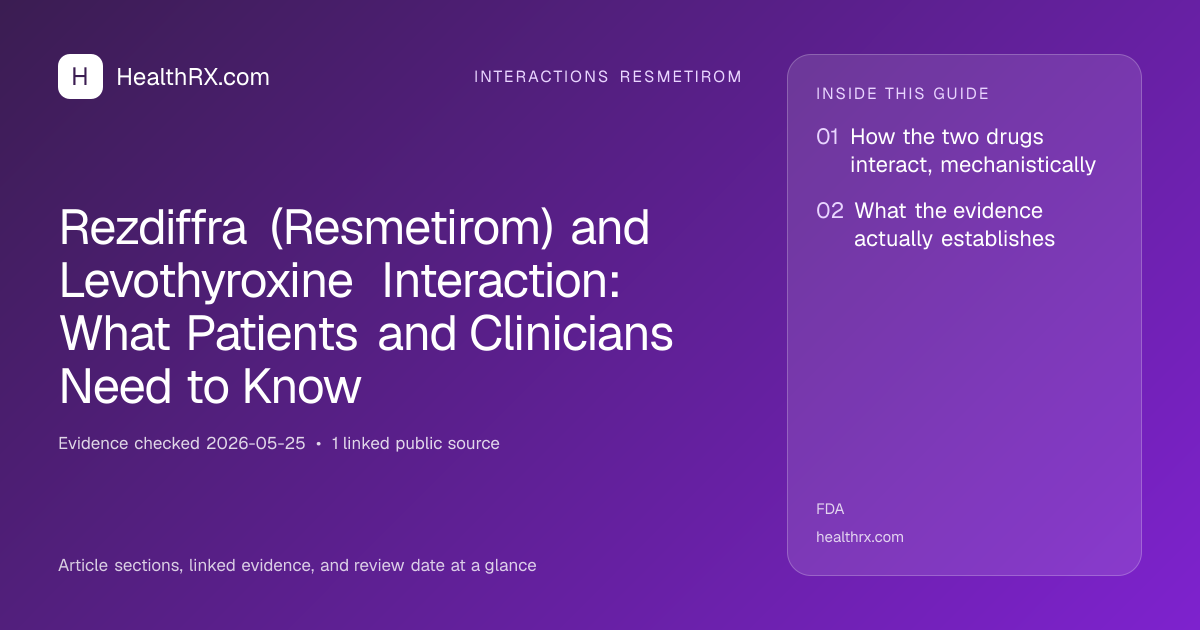Select the RESMETIROM category label
The width and height of the screenshot is (1200, 630).
681,77
